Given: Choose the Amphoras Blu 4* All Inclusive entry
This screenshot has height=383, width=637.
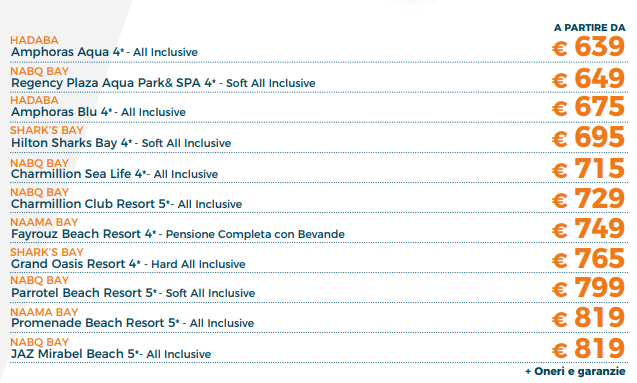Looking at the screenshot, I should click(x=98, y=112).
